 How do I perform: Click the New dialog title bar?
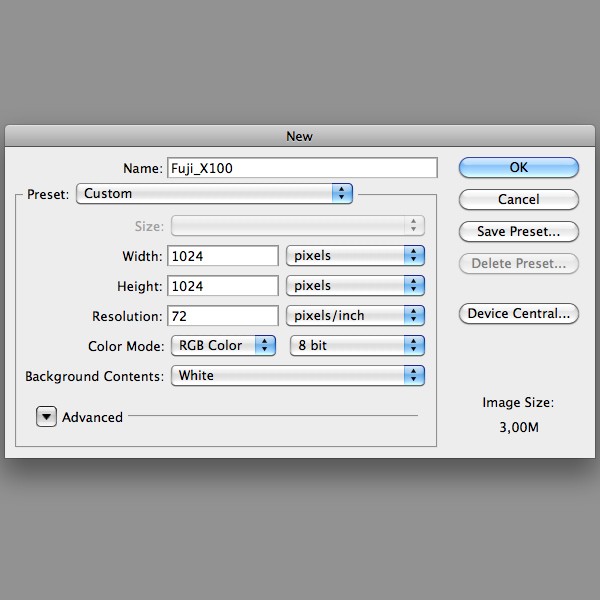pos(300,136)
